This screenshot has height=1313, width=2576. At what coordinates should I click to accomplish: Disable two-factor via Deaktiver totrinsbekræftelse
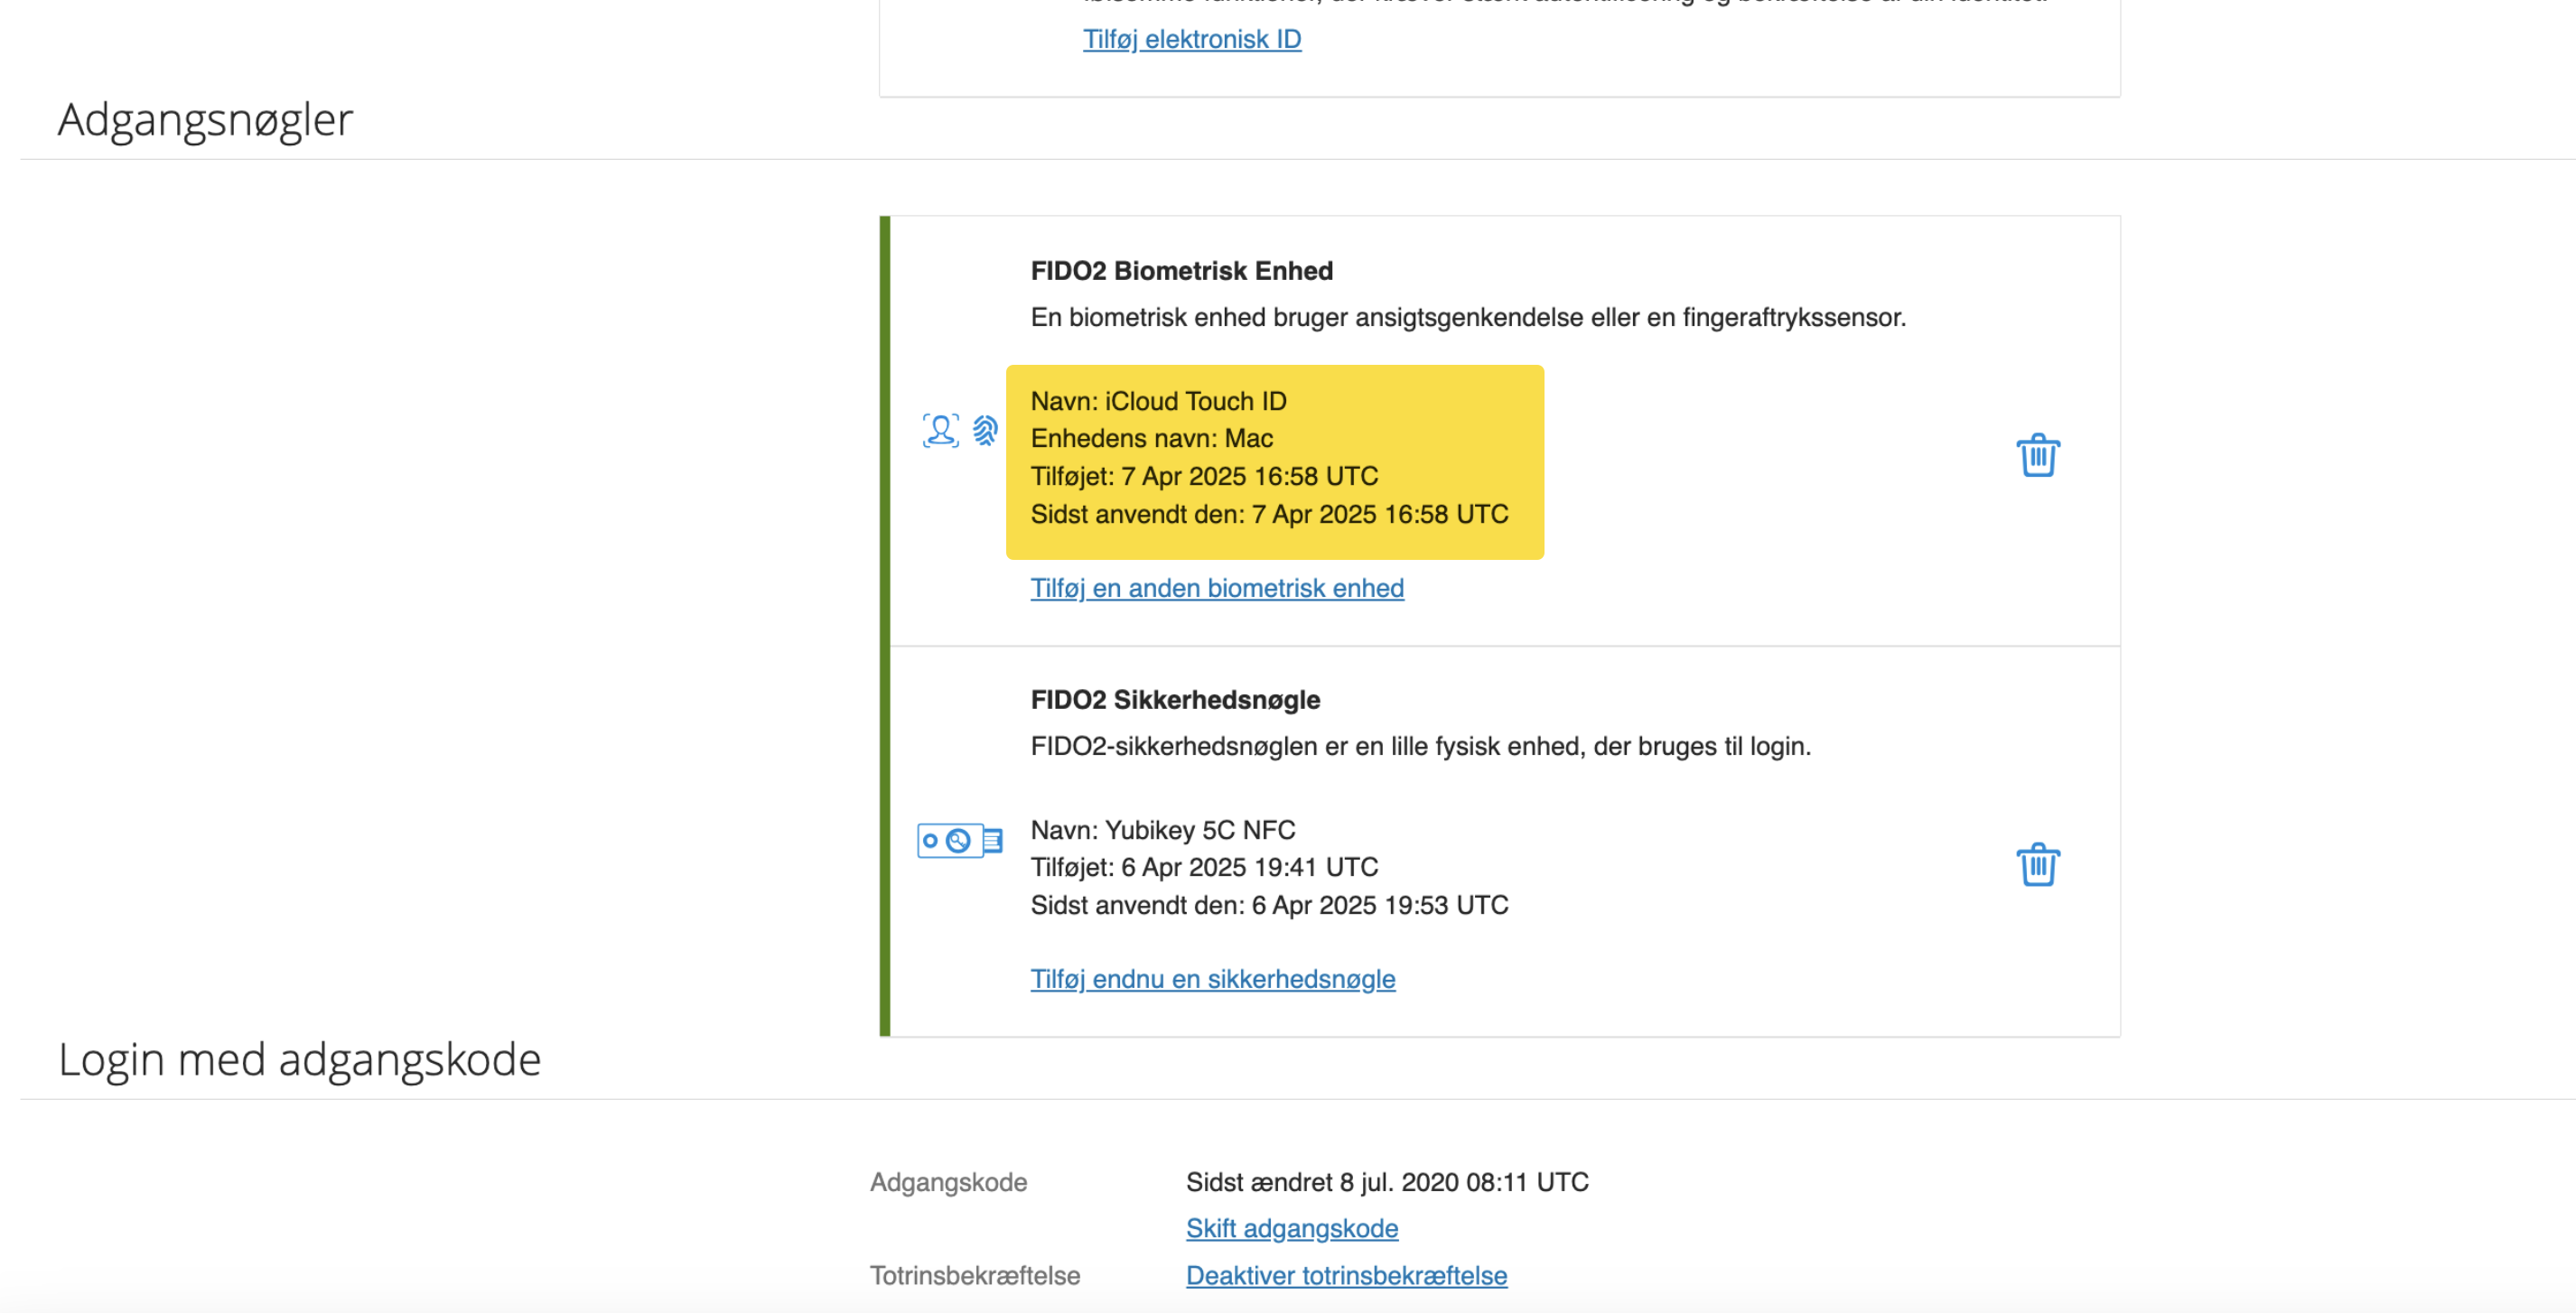point(1345,1275)
